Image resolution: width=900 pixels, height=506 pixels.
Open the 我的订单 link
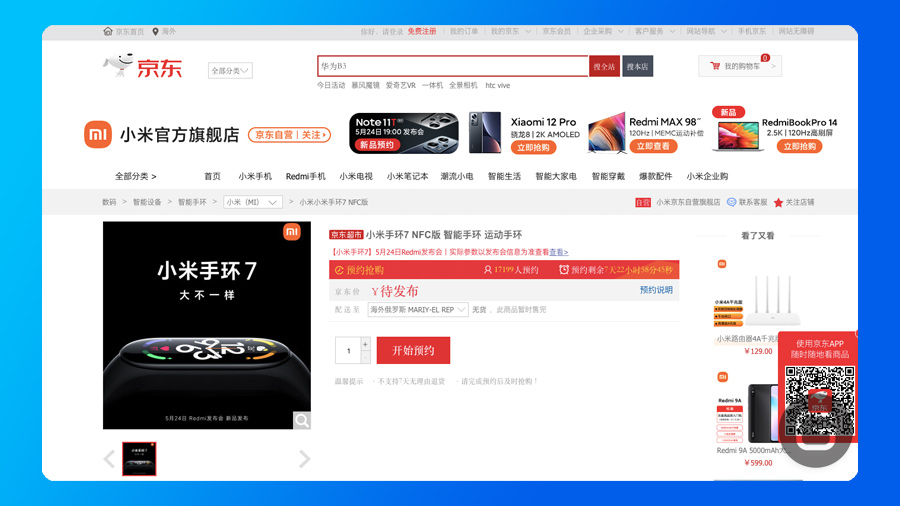pyautogui.click(x=464, y=32)
